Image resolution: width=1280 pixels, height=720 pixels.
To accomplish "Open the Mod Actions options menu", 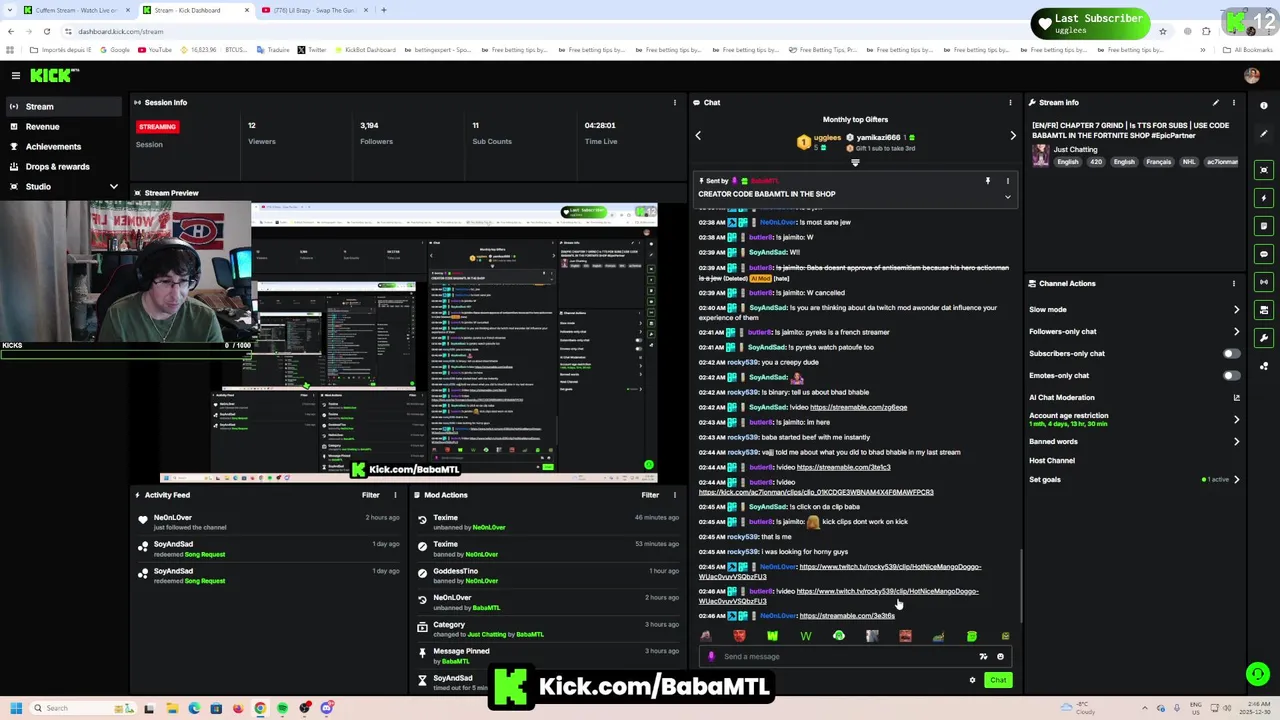I will pos(675,495).
